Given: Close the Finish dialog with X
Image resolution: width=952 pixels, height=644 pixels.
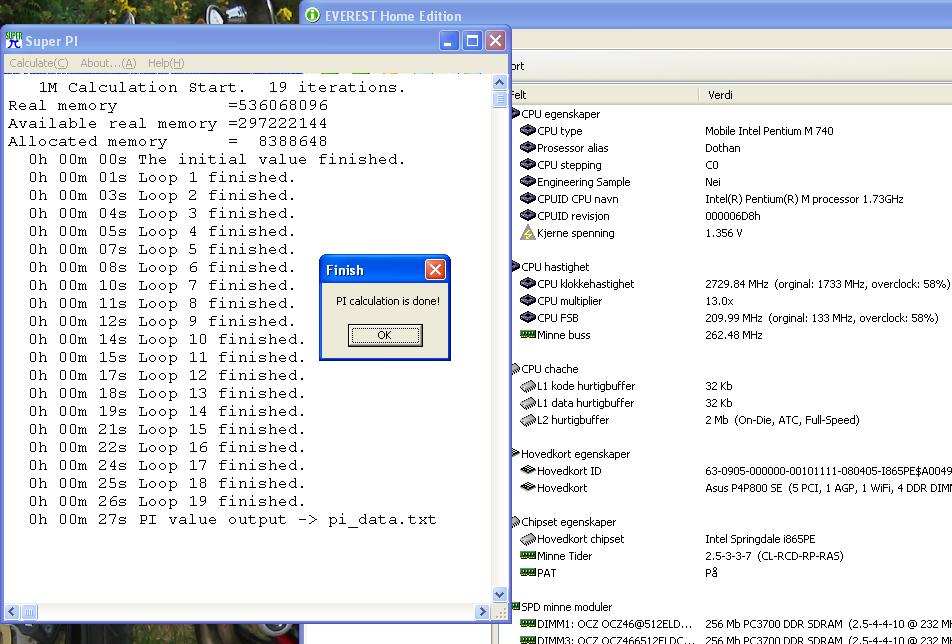Looking at the screenshot, I should [x=435, y=269].
